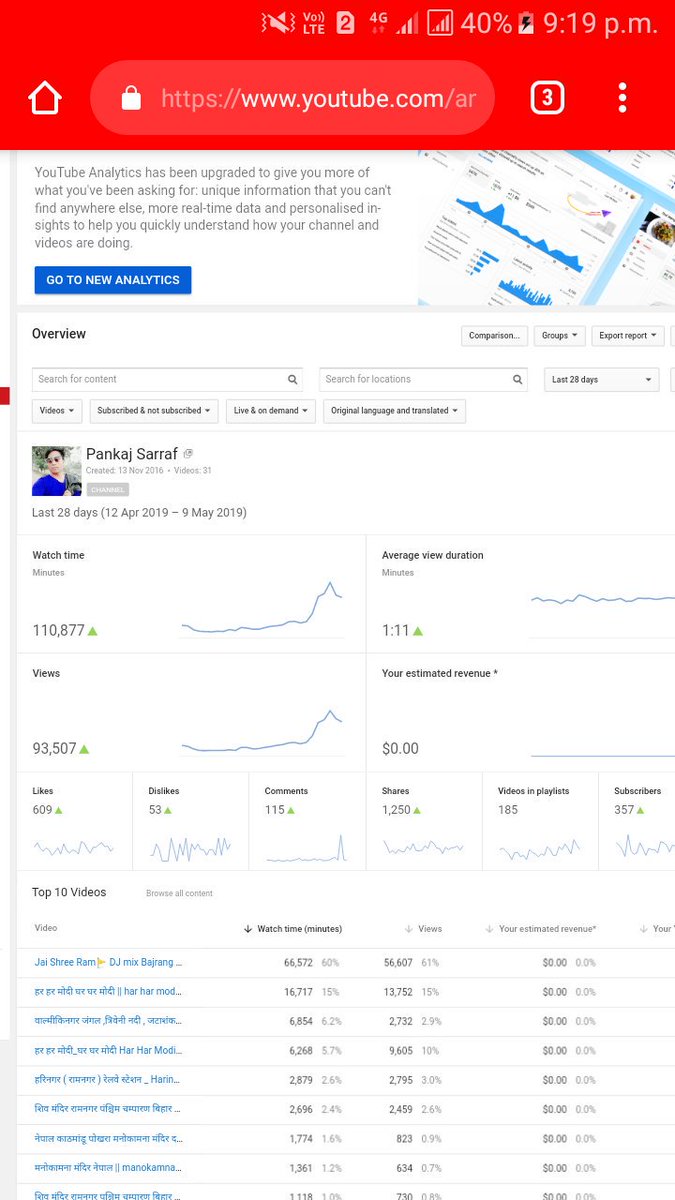This screenshot has height=1200, width=675.
Task: Click the Browse all content link
Action: pos(179,893)
